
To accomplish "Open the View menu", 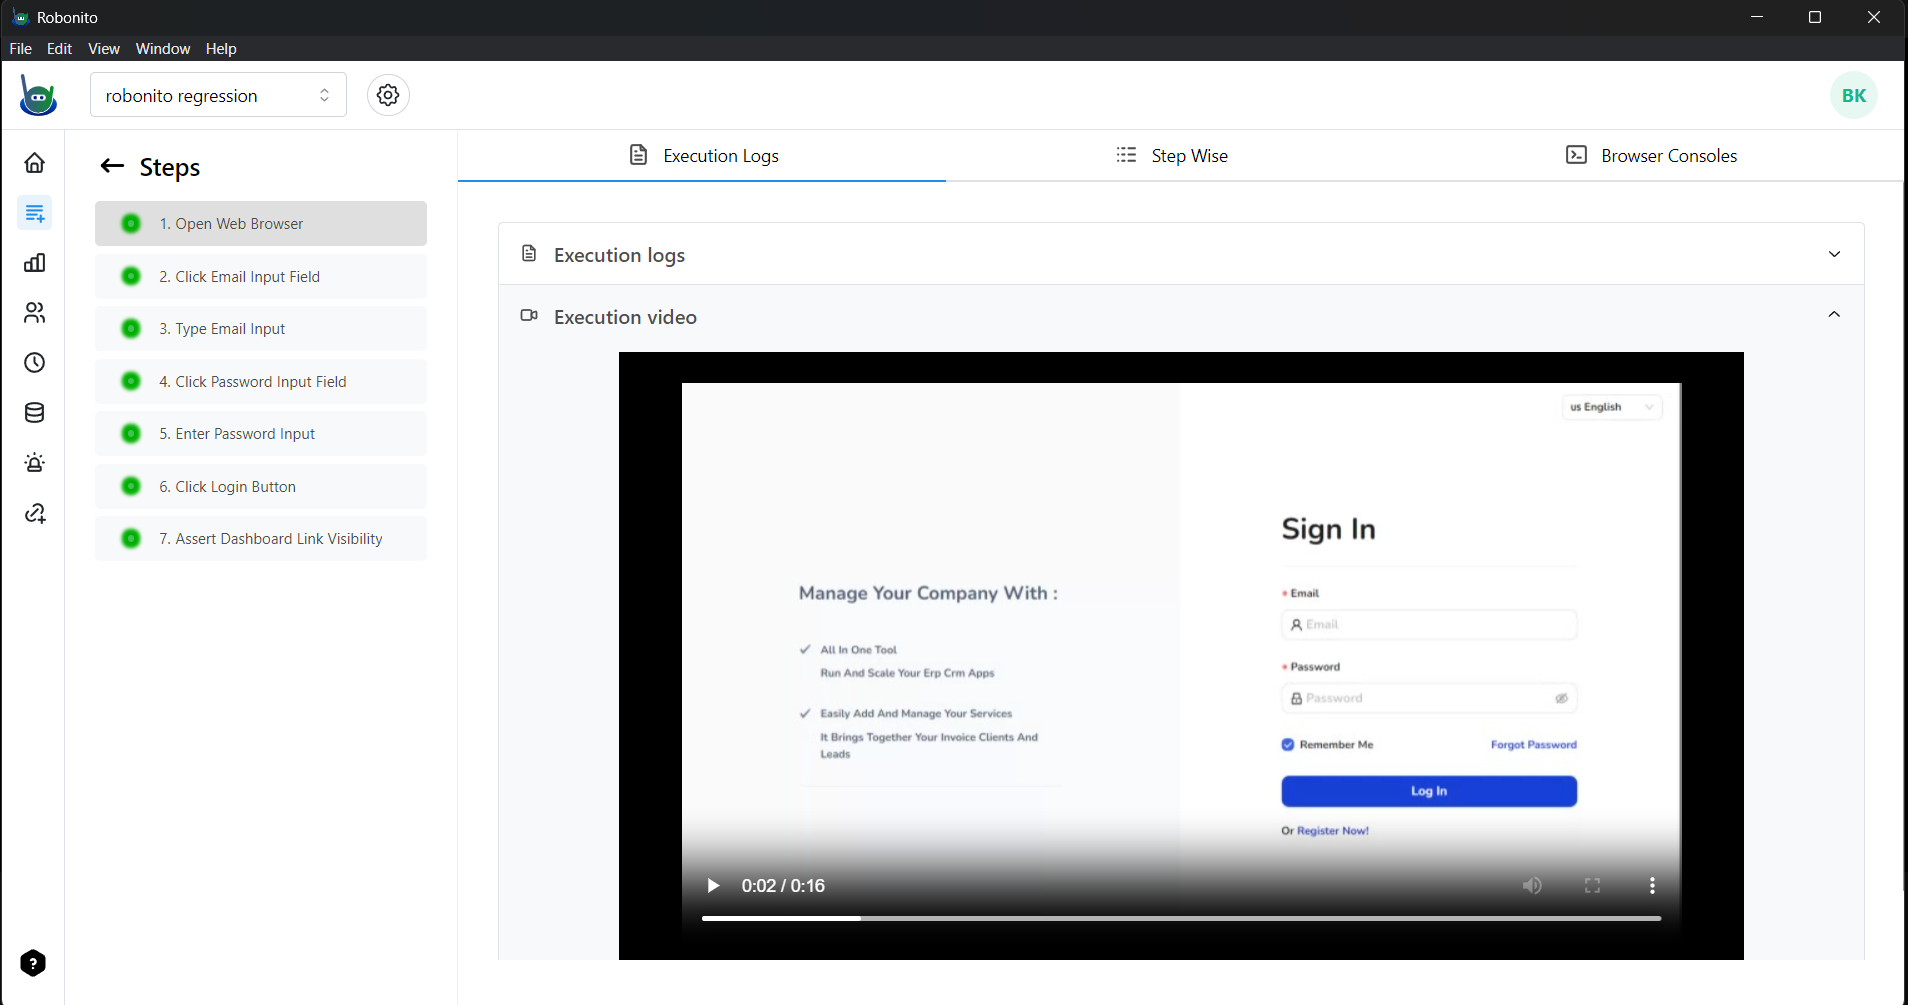I will click(104, 48).
